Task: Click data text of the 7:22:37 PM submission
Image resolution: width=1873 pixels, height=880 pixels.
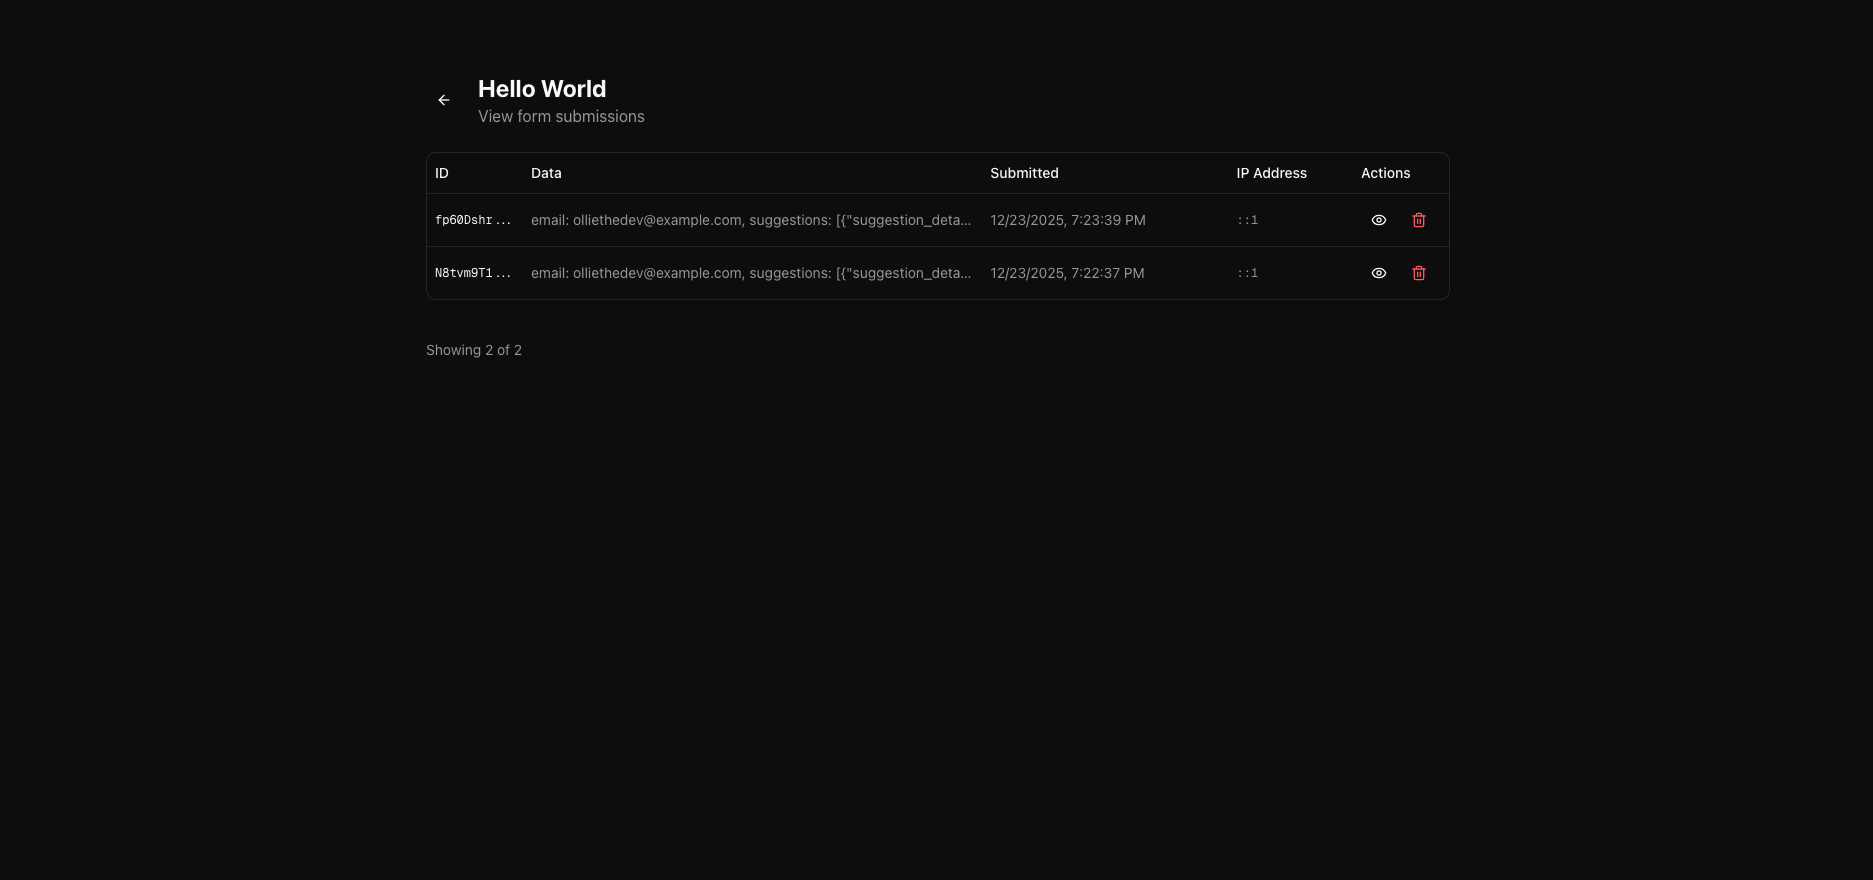Action: 750,273
